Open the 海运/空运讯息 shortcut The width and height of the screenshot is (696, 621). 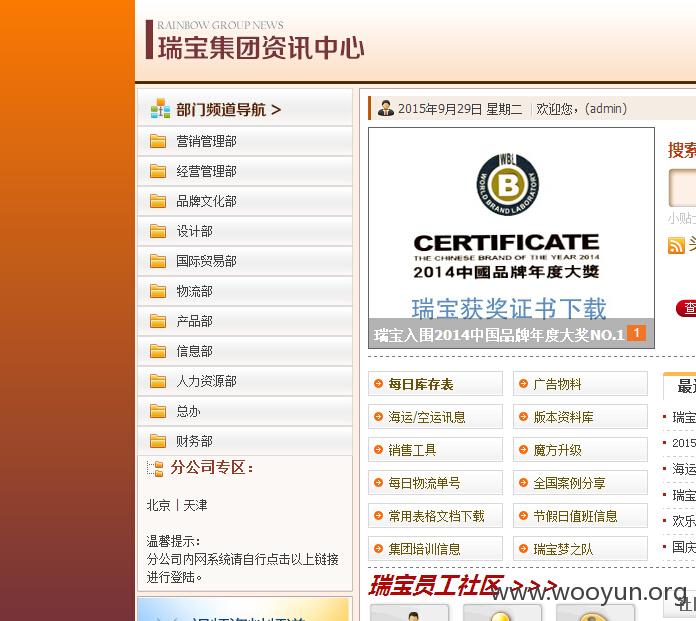click(435, 416)
